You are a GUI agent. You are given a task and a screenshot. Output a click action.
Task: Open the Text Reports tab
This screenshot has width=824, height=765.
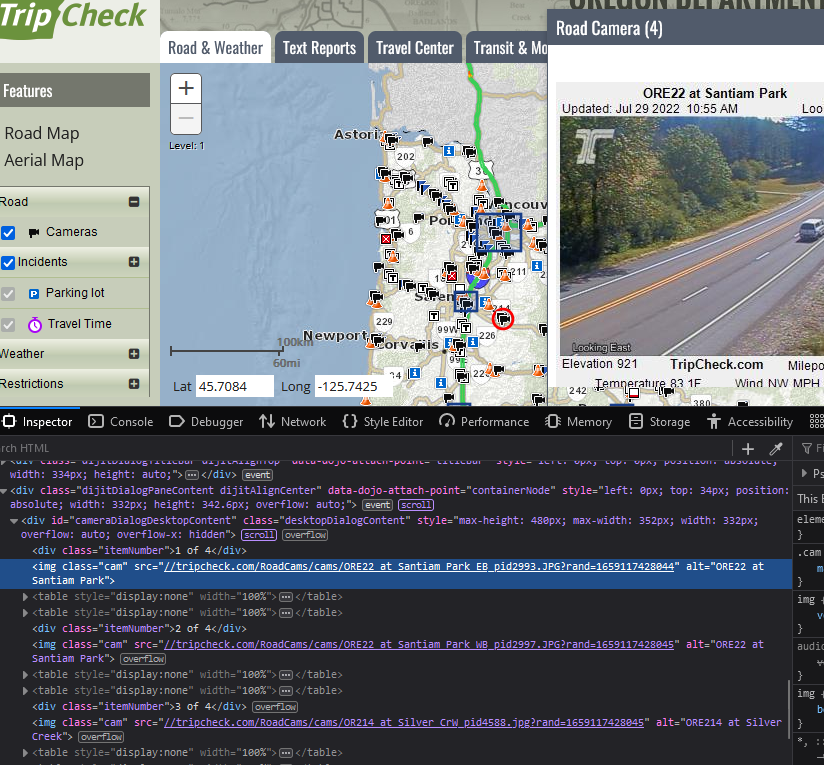tap(319, 48)
